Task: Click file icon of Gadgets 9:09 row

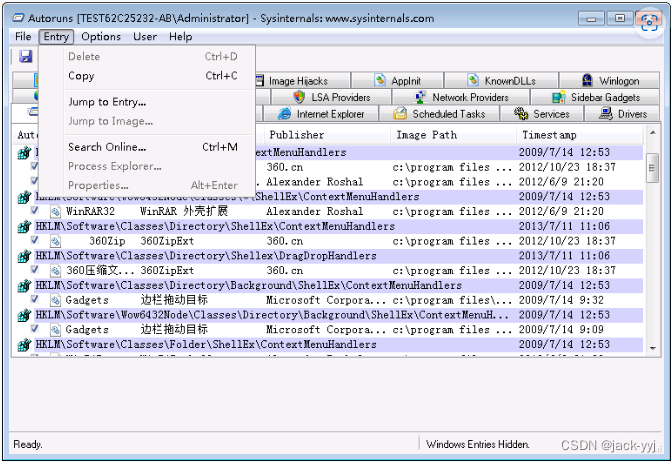Action: [x=55, y=330]
